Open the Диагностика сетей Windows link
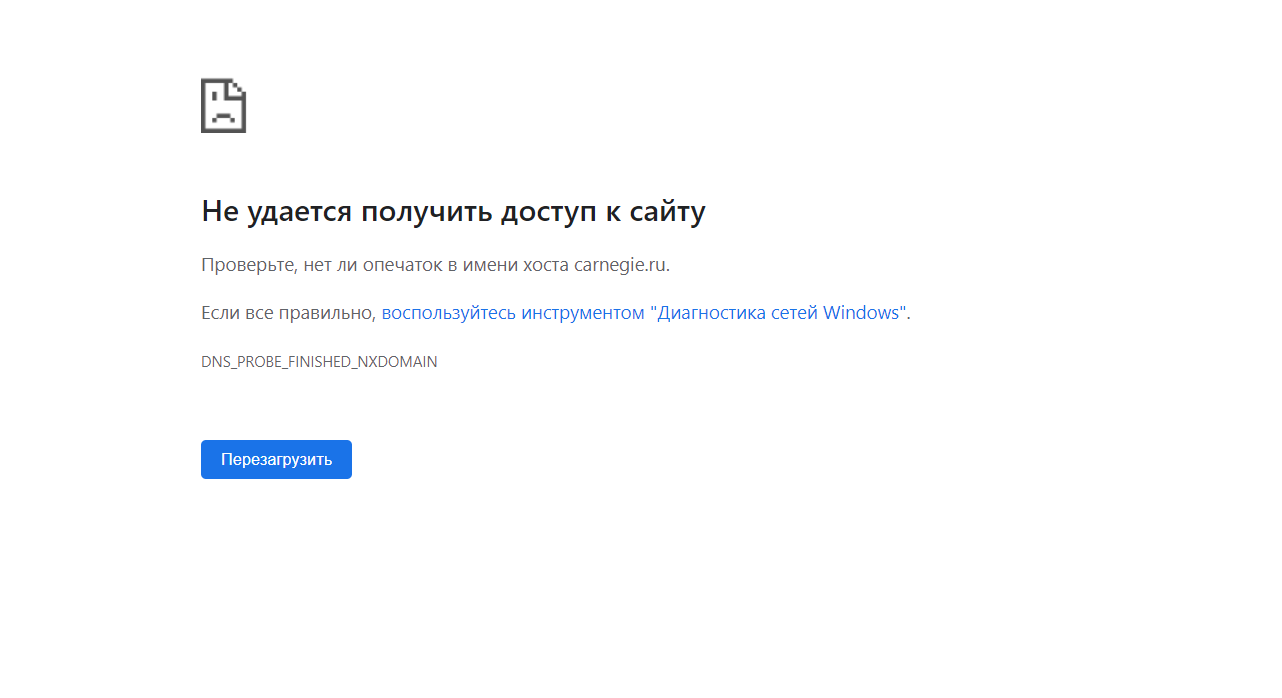1282x698 pixels. pyautogui.click(x=644, y=313)
